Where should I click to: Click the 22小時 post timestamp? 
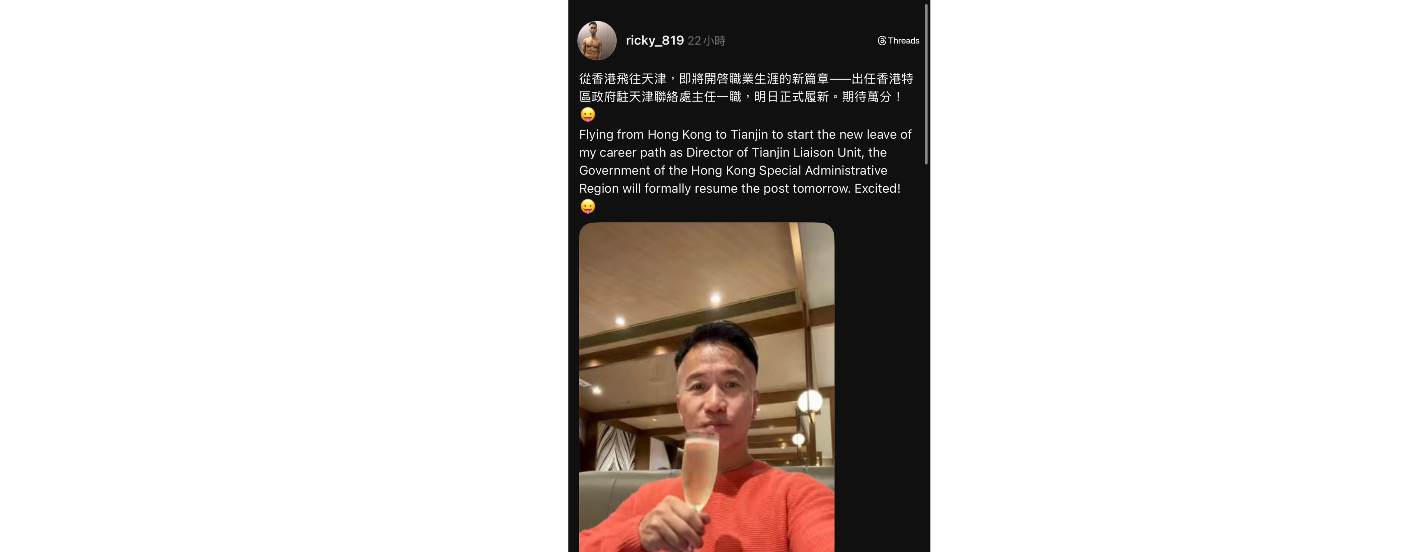[x=707, y=41]
